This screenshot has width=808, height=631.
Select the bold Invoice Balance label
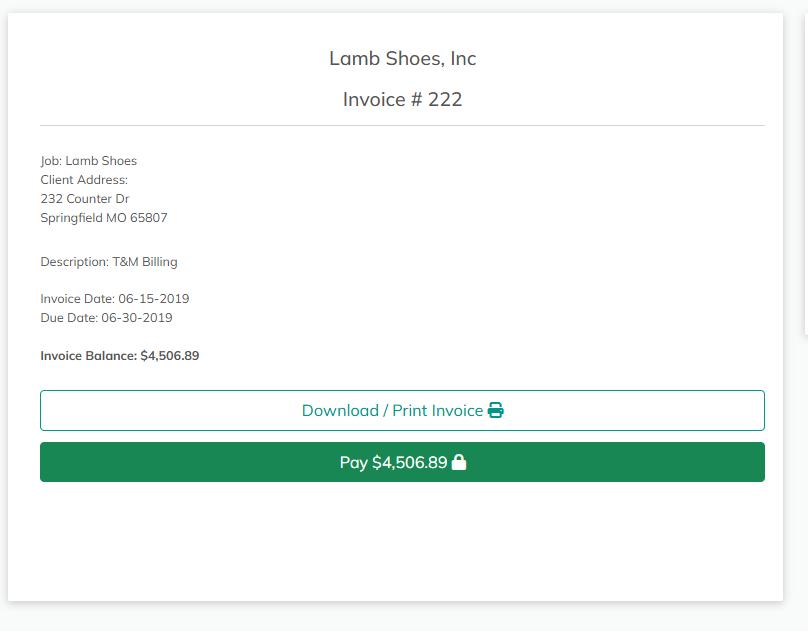[x=88, y=356]
